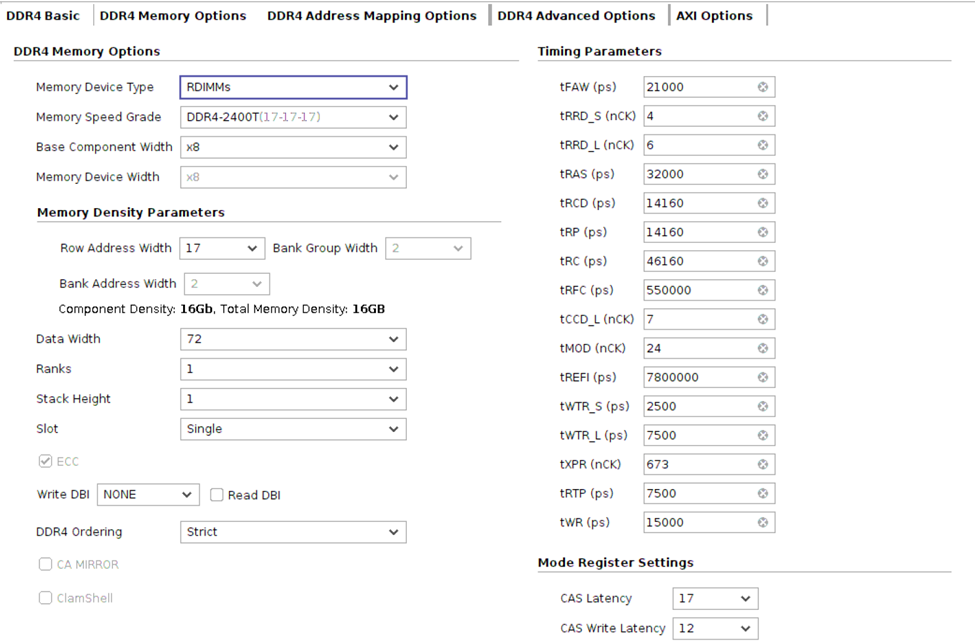Screen dimensions: 975x644
Task: Go to DDR4 Advanced Options tab
Action: coord(576,16)
